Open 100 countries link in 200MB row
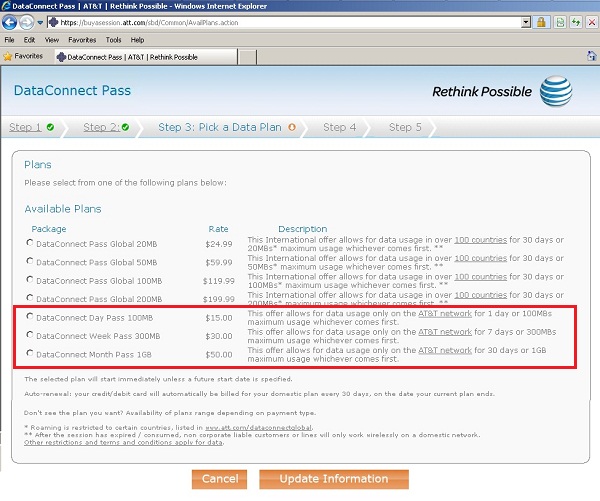The width and height of the screenshot is (600, 501). coord(480,295)
